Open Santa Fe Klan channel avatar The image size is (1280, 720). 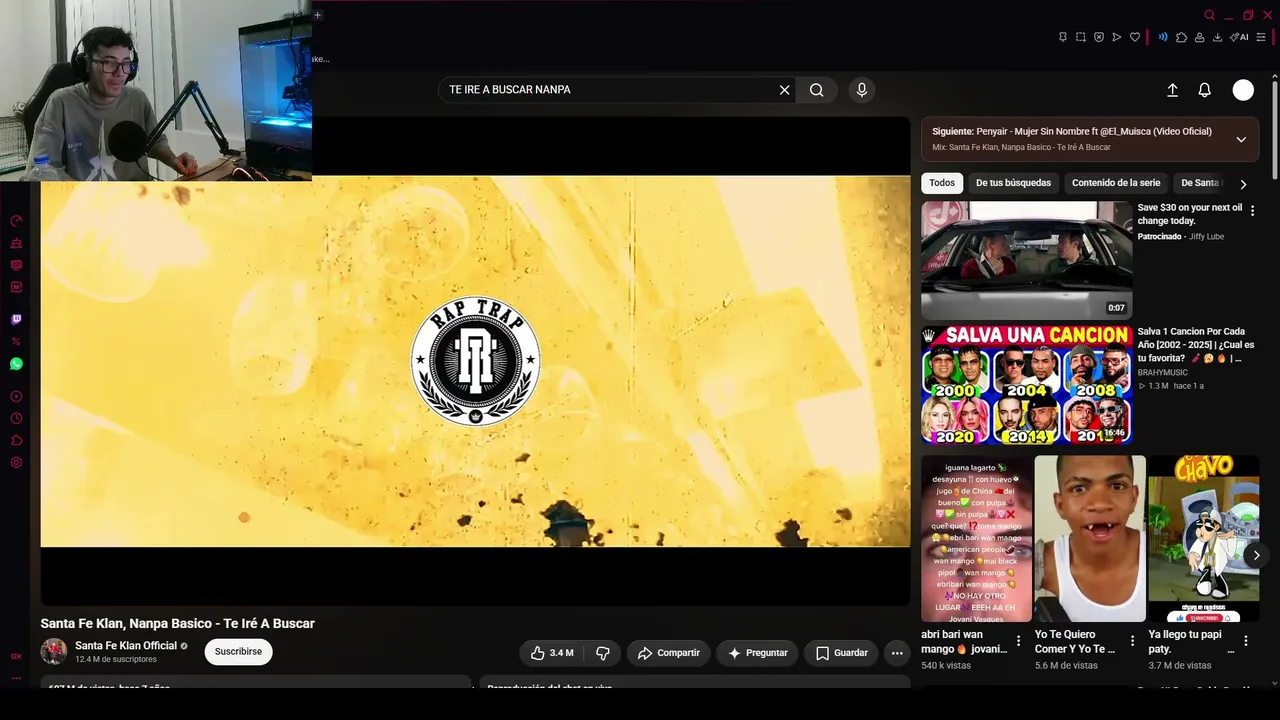coord(54,652)
